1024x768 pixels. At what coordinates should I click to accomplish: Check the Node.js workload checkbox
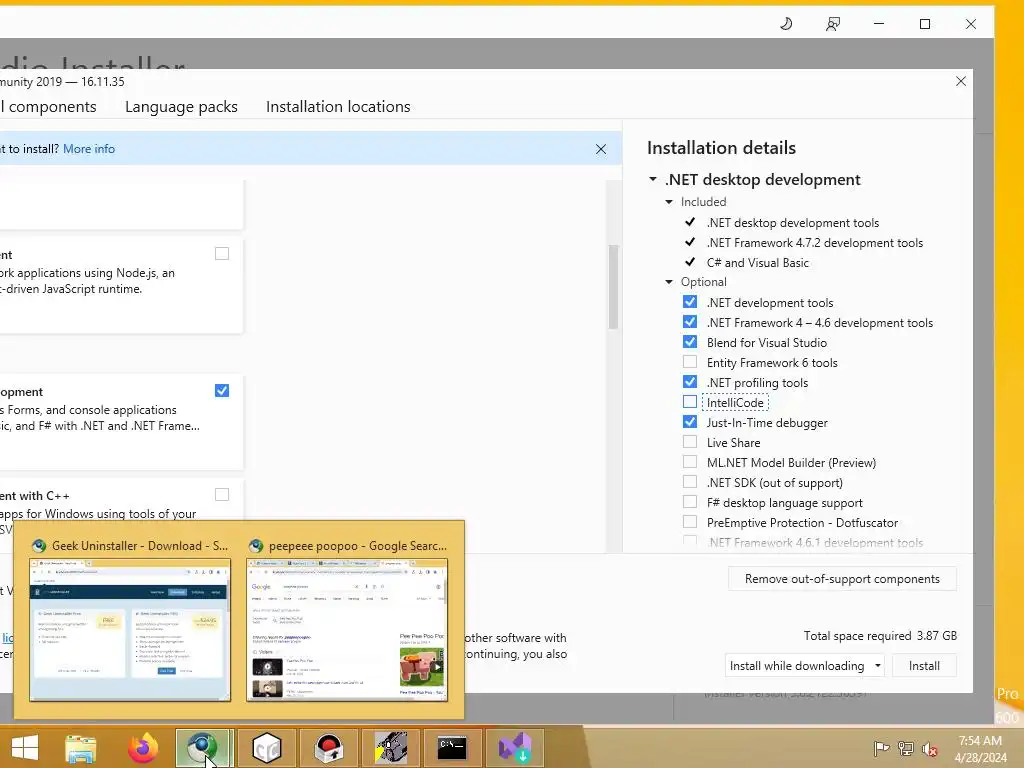tap(222, 253)
